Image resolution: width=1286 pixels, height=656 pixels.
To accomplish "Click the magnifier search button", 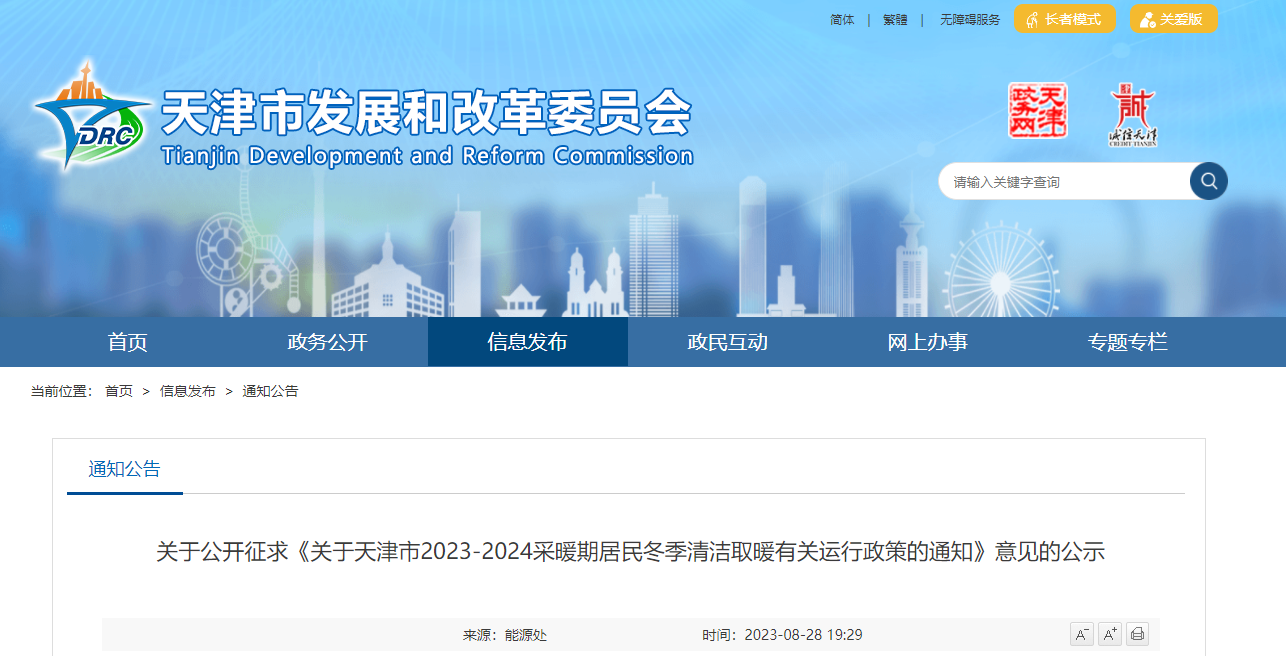I will click(1208, 181).
